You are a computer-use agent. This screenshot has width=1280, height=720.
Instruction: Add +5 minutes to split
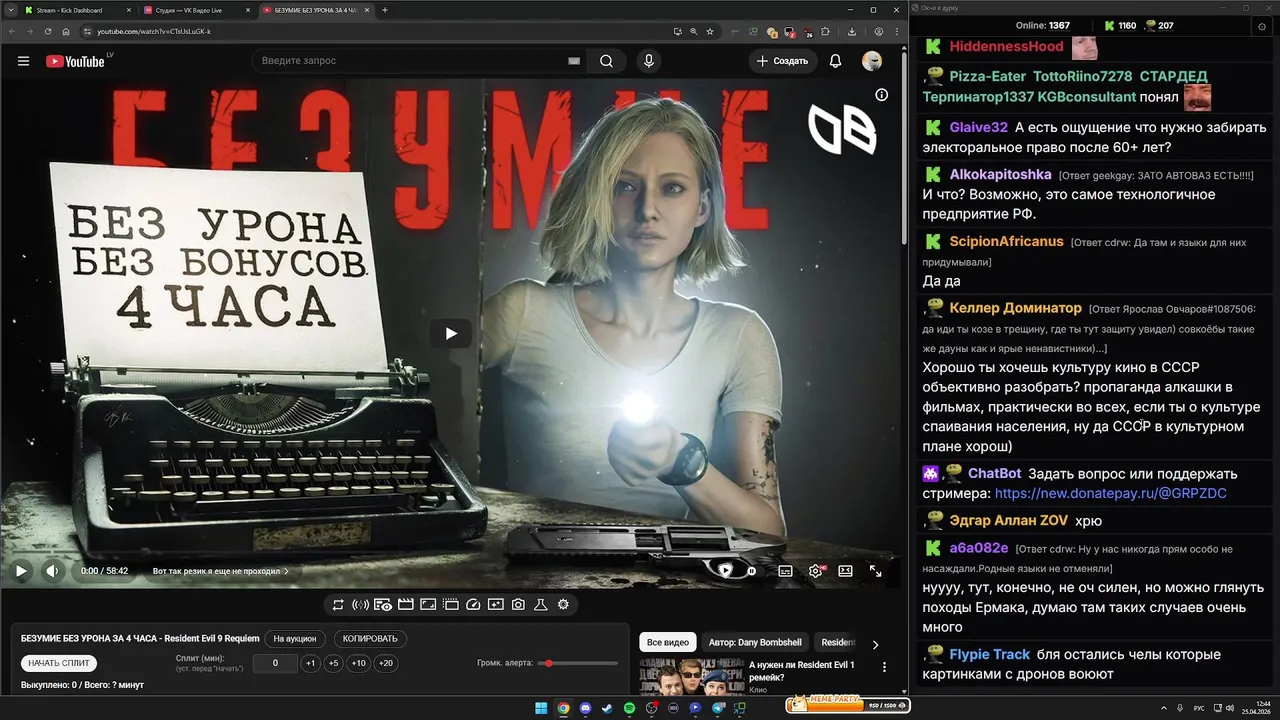coord(334,663)
